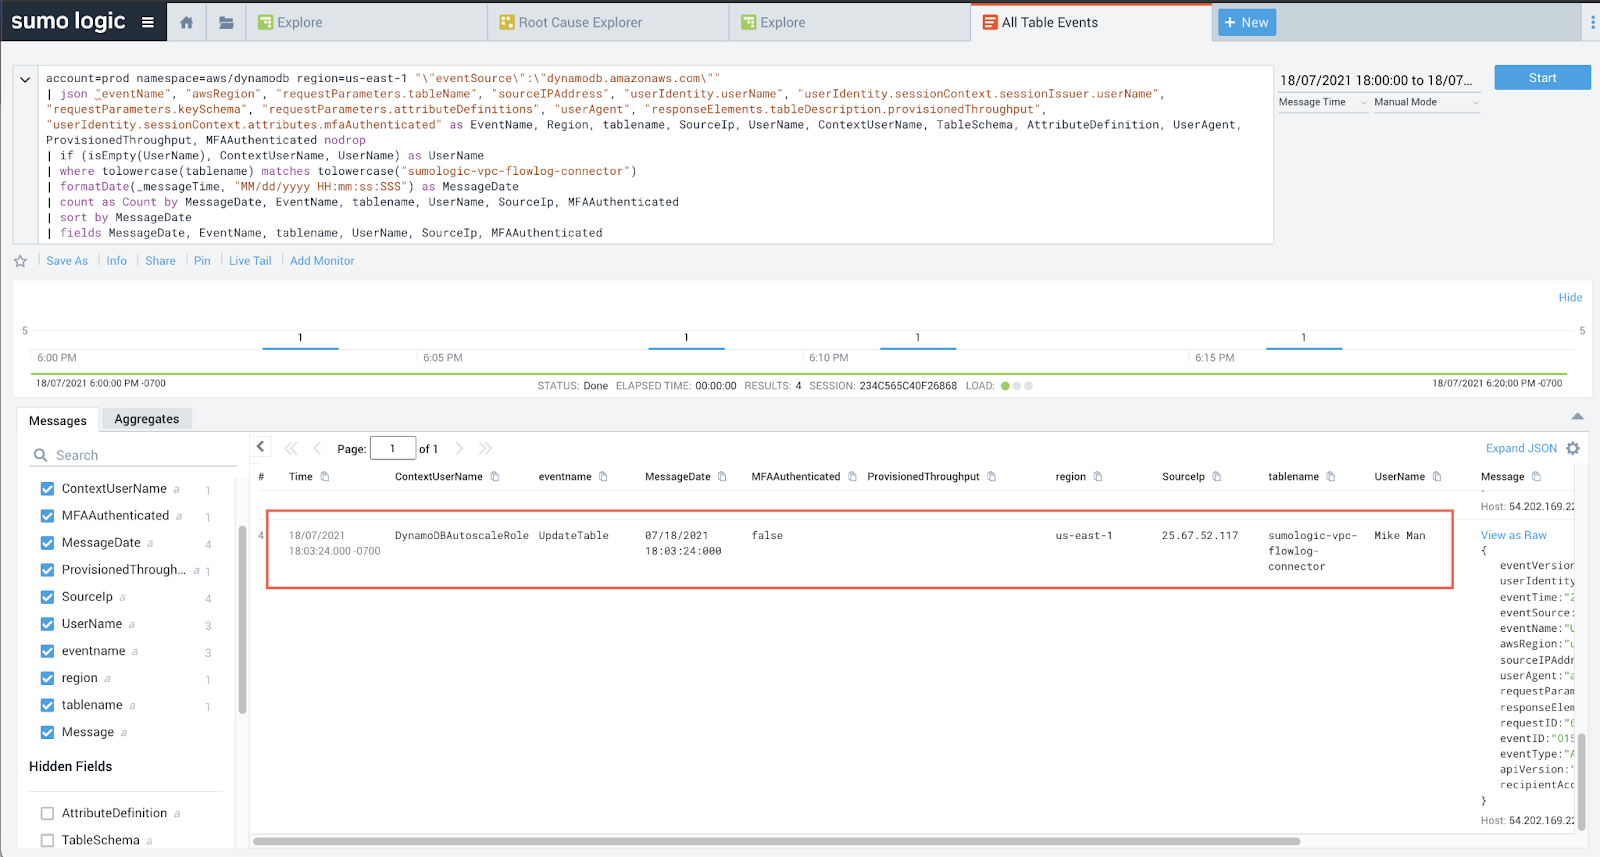Viewport: 1600px width, 857px height.
Task: Click the New tab button
Action: click(1246, 22)
